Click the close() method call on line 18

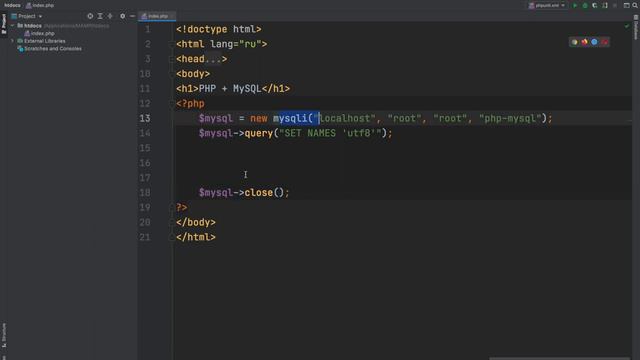coord(264,193)
